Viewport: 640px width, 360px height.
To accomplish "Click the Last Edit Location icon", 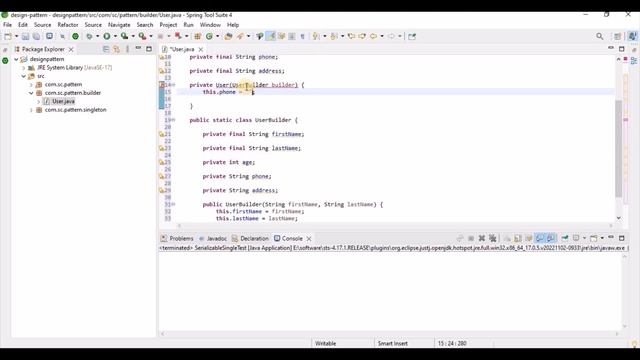I will 351,36.
